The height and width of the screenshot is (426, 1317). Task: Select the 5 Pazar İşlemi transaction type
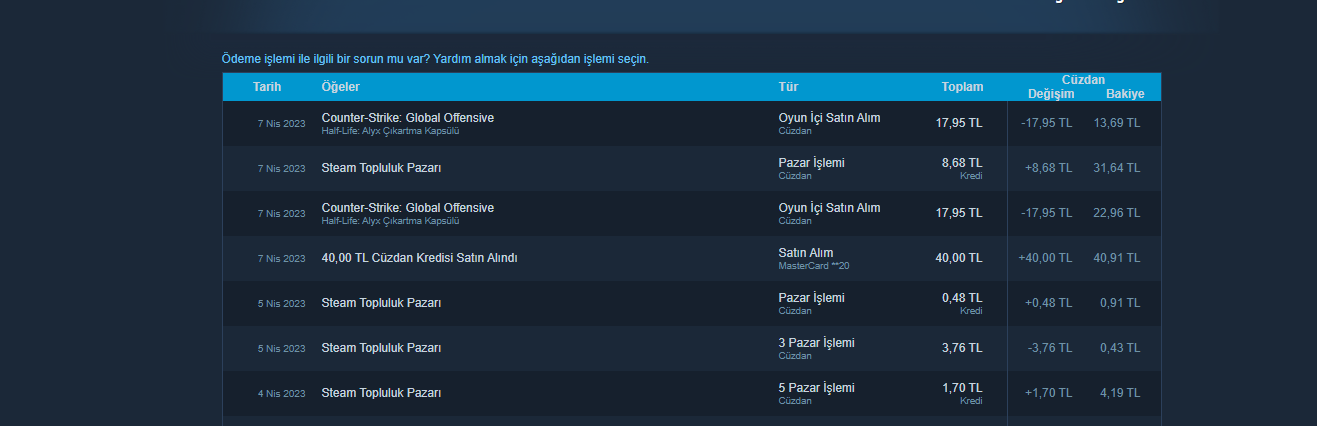pyautogui.click(x=816, y=388)
